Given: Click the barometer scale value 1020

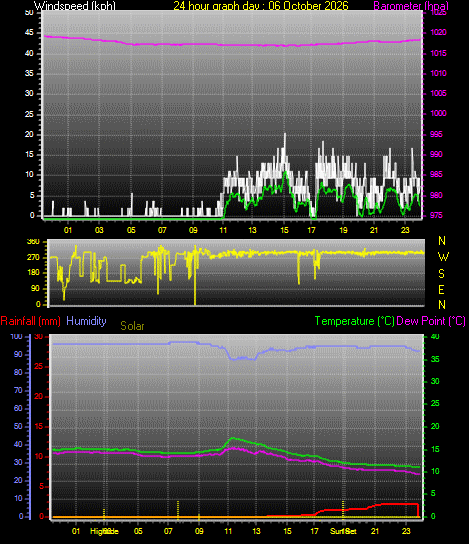Looking at the screenshot, I should pyautogui.click(x=438, y=33).
